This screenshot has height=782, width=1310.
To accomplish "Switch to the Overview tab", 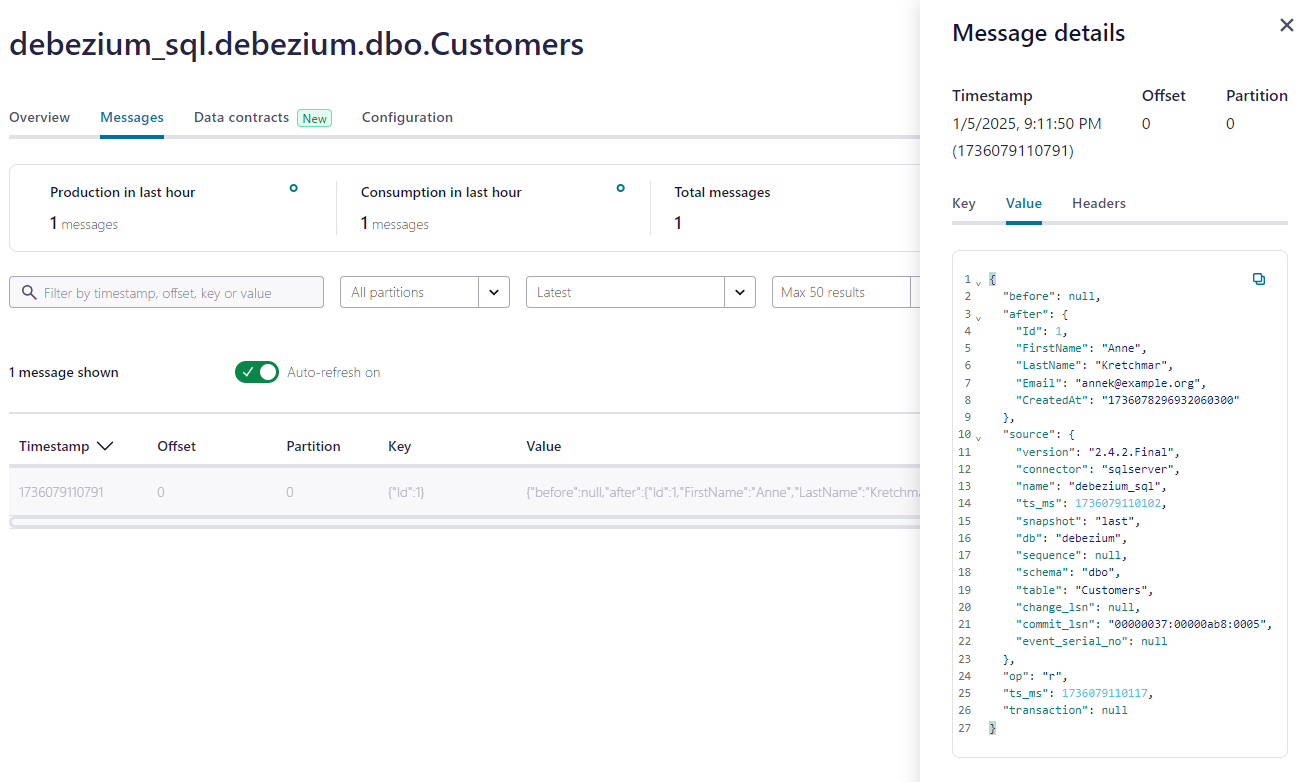I will 39,117.
